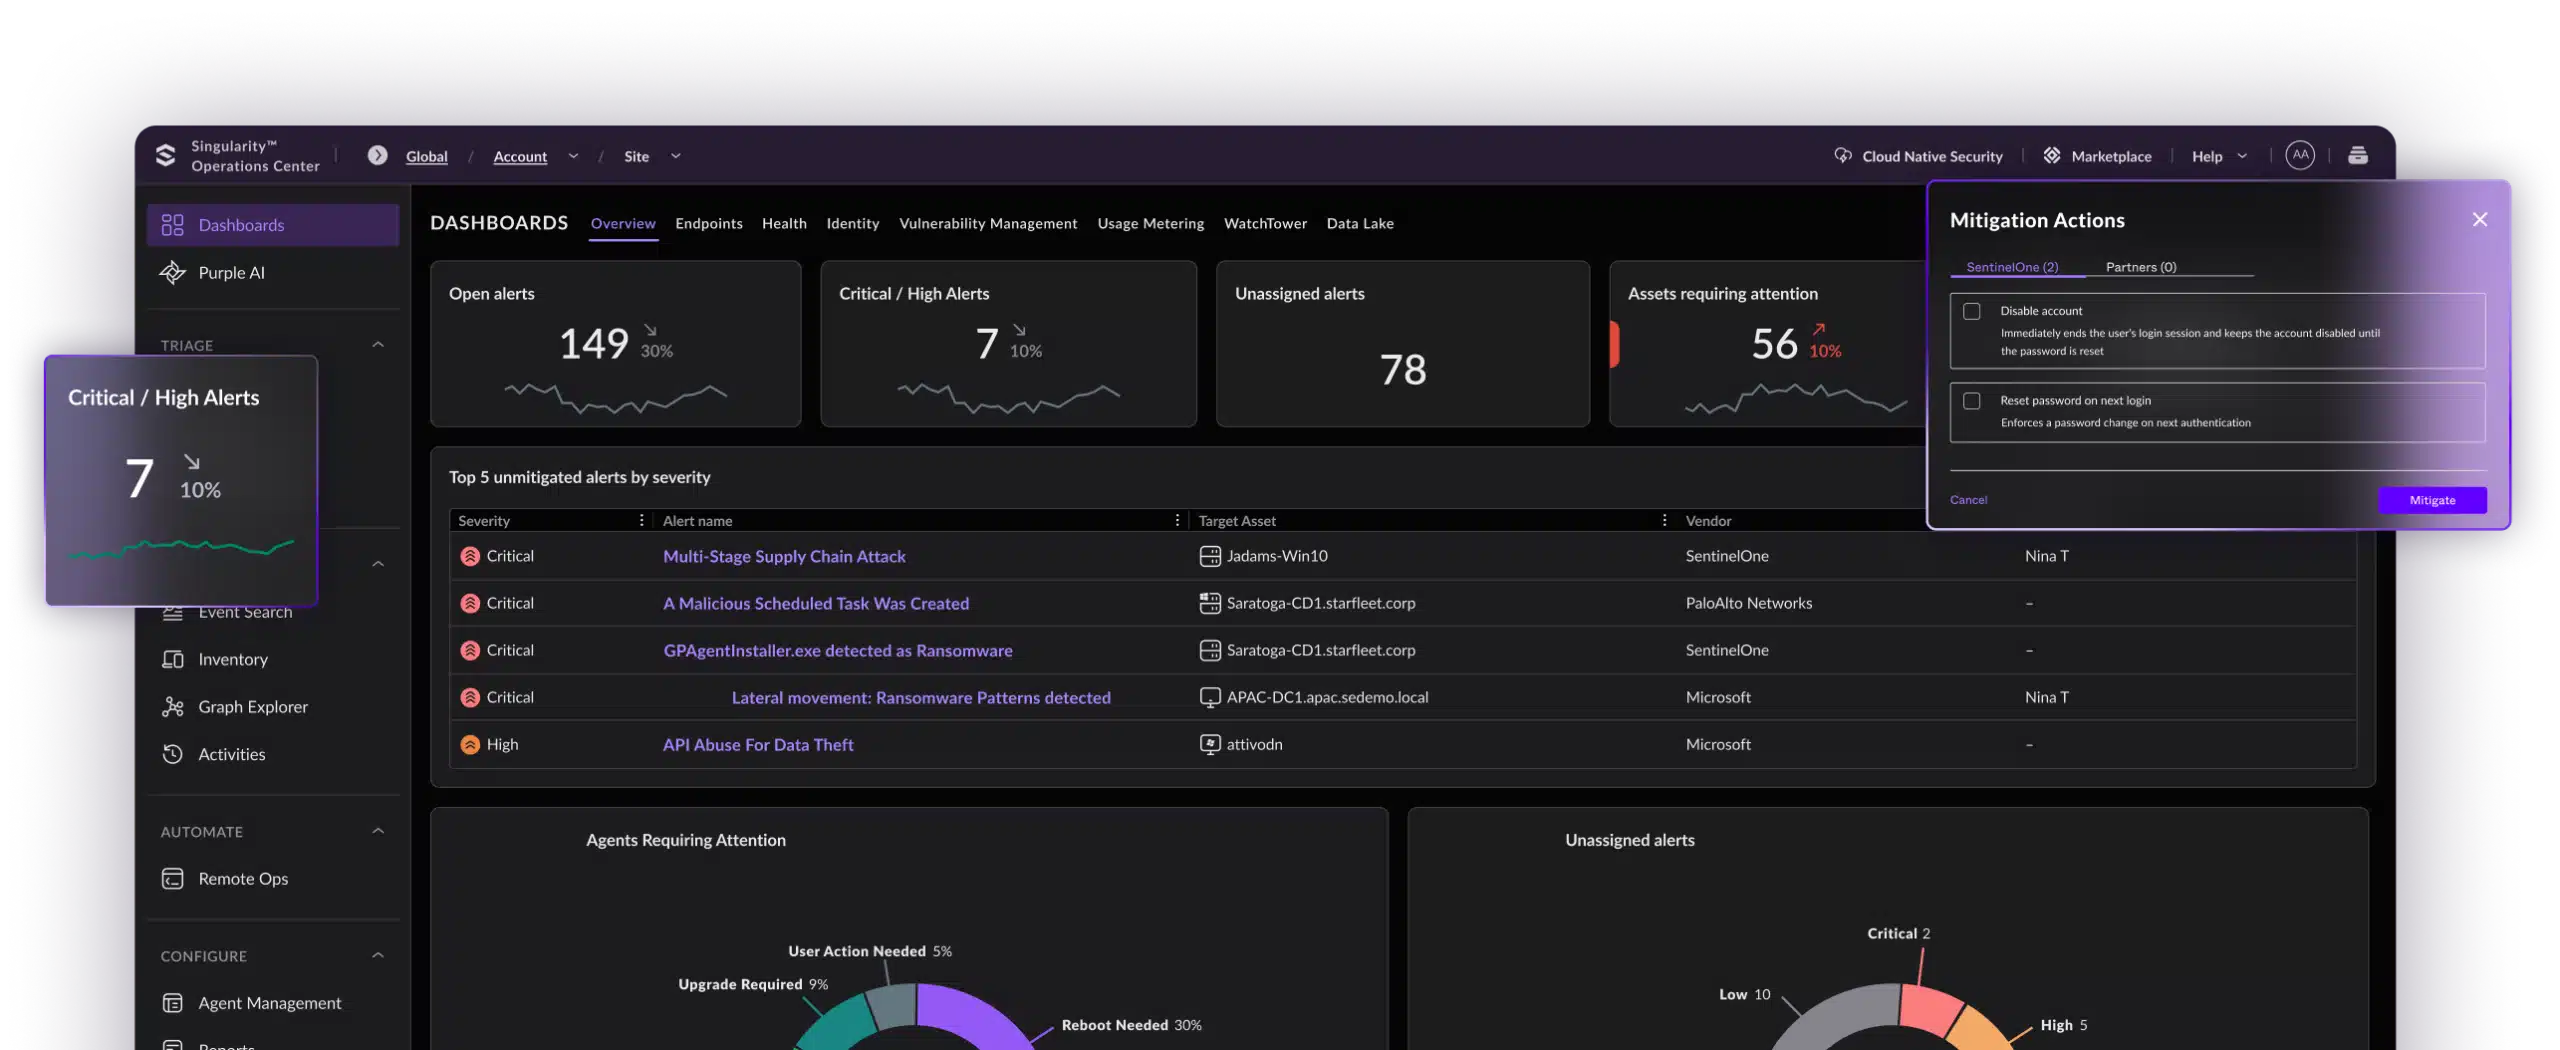Viewport: 2560px width, 1050px height.
Task: Click the Marketplace diamond icon
Action: (x=2052, y=155)
